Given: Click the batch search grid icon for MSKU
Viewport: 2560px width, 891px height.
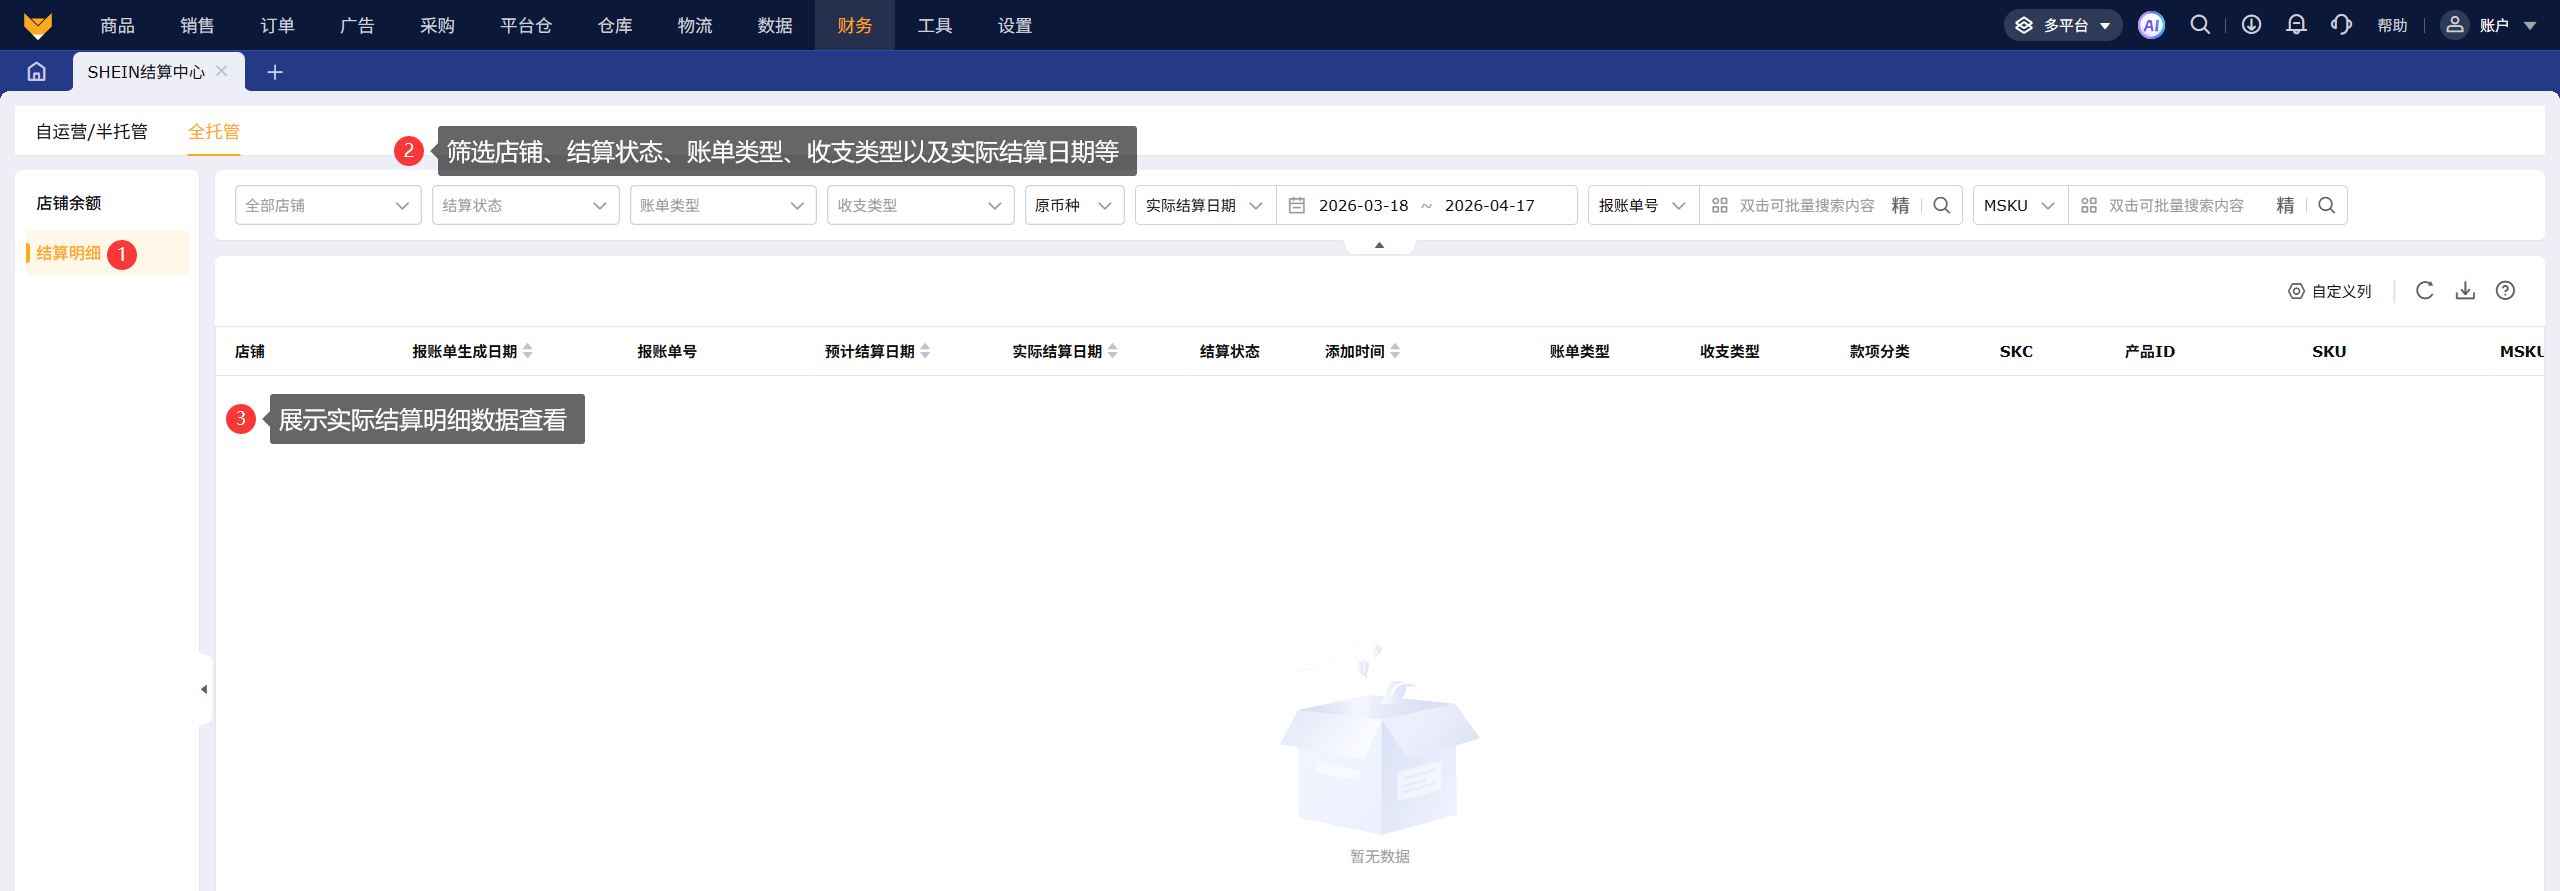Looking at the screenshot, I should point(2089,205).
